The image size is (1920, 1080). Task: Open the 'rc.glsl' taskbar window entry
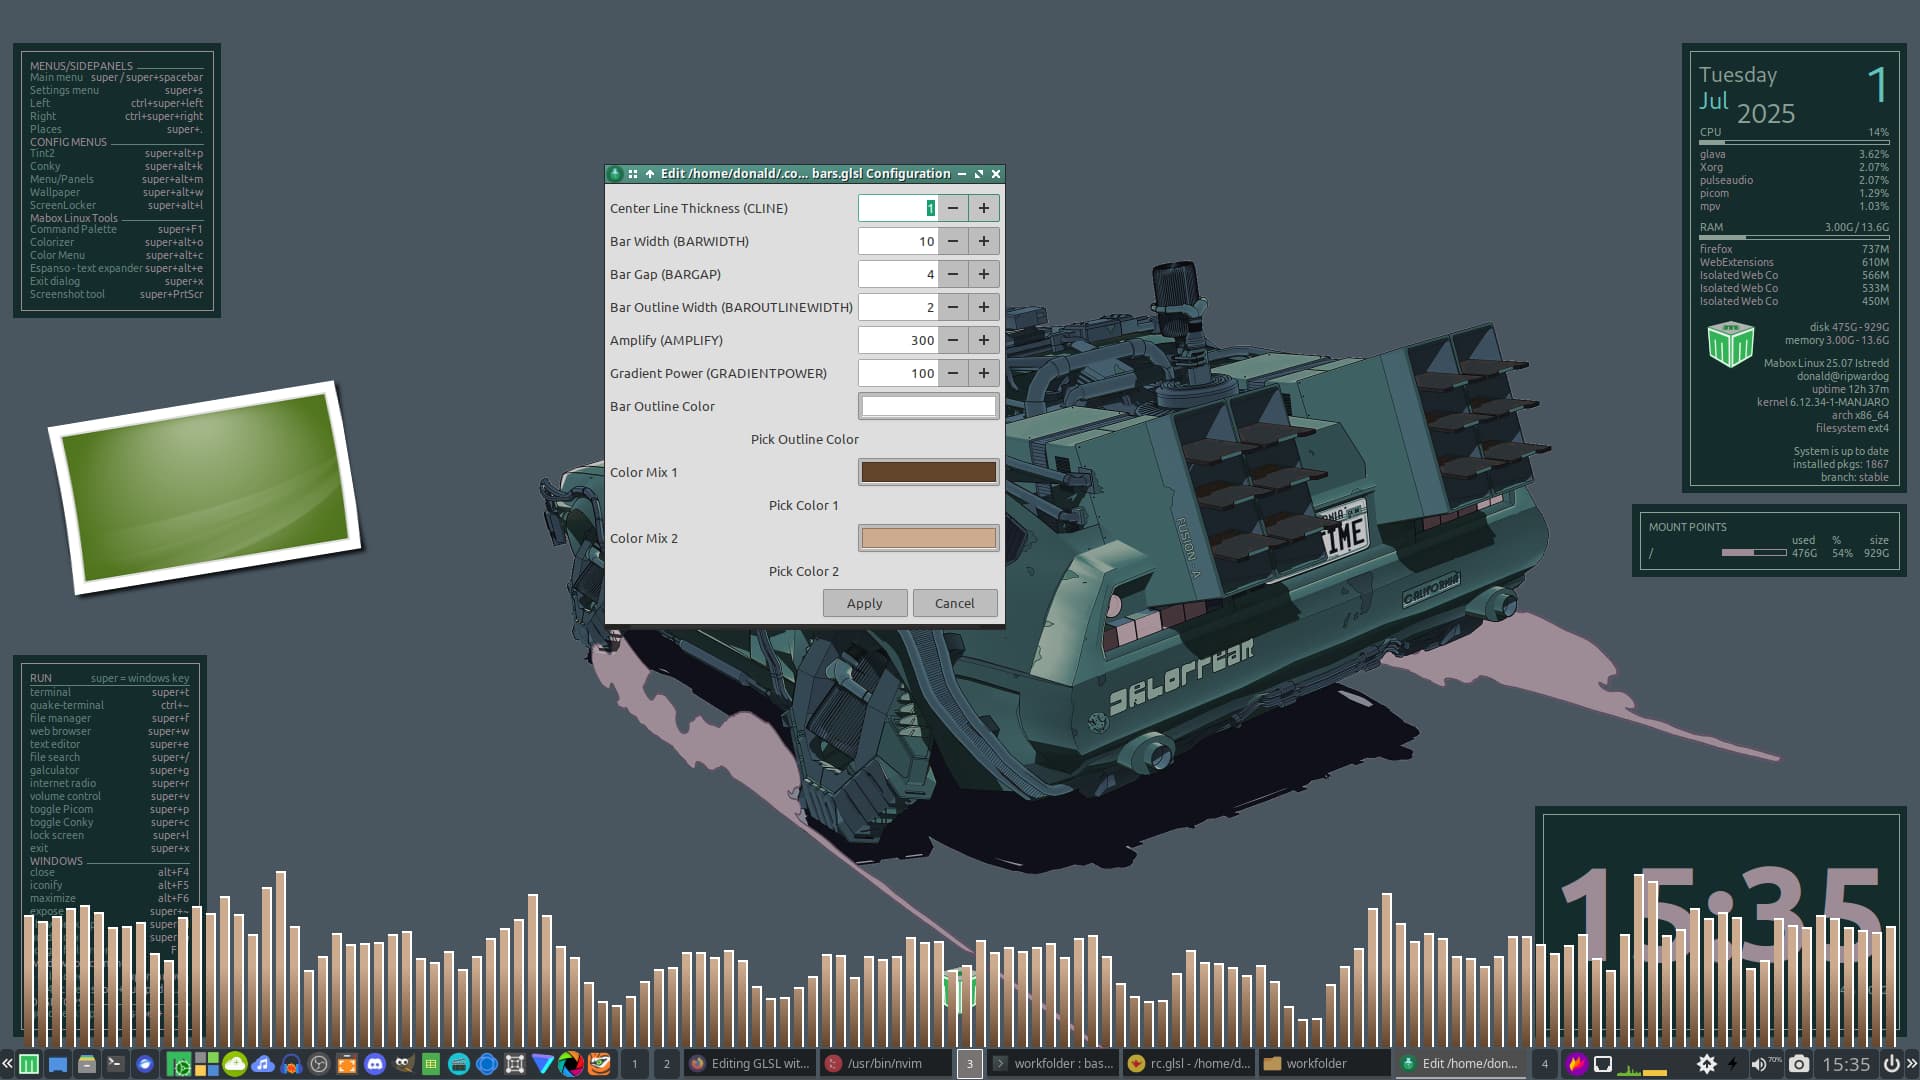[x=1188, y=1064]
